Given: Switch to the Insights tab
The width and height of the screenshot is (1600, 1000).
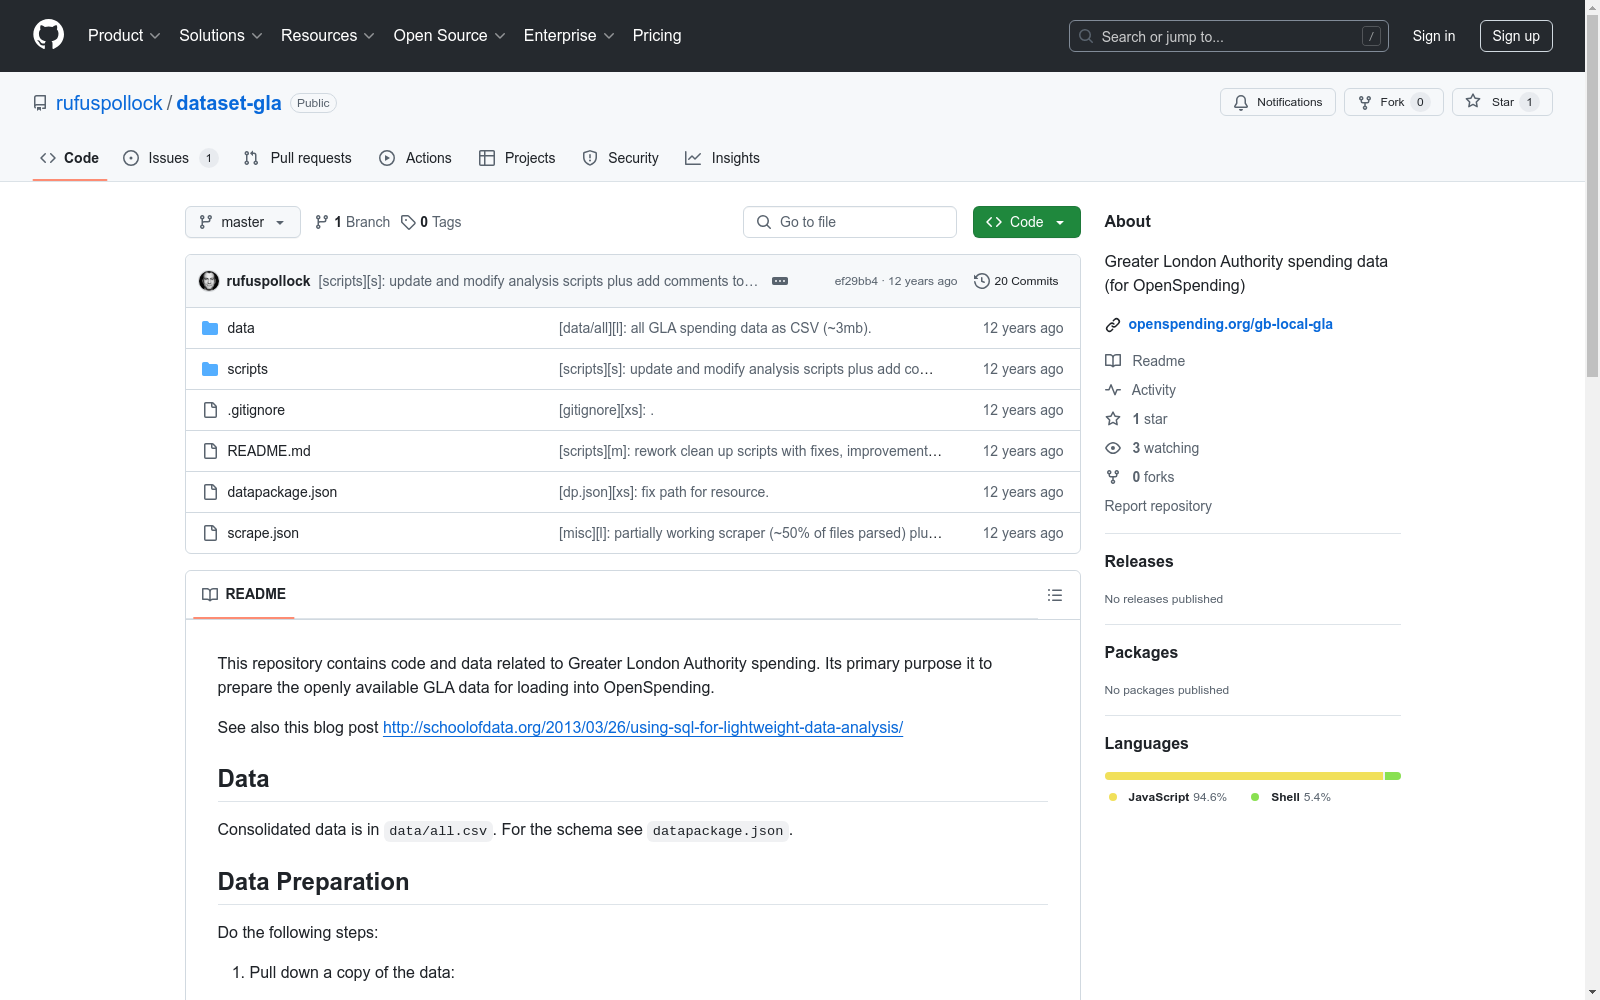Looking at the screenshot, I should pos(722,158).
